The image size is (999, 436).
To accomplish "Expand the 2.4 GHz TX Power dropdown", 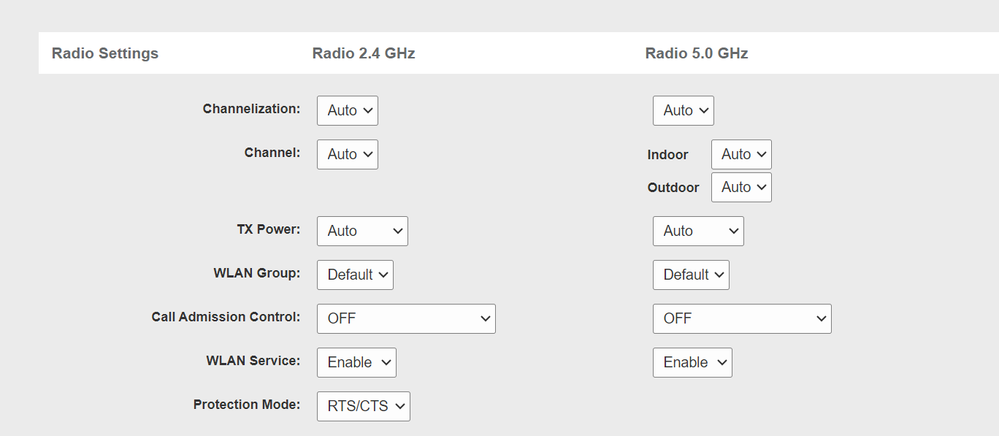I will pyautogui.click(x=362, y=231).
